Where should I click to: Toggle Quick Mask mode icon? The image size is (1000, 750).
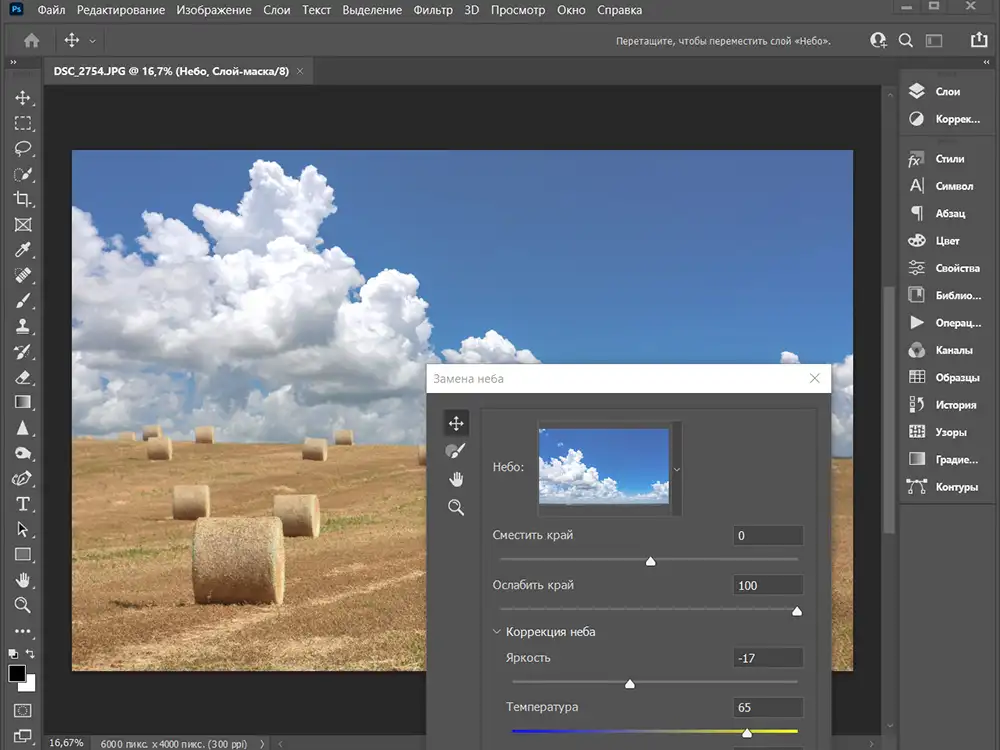(23, 710)
